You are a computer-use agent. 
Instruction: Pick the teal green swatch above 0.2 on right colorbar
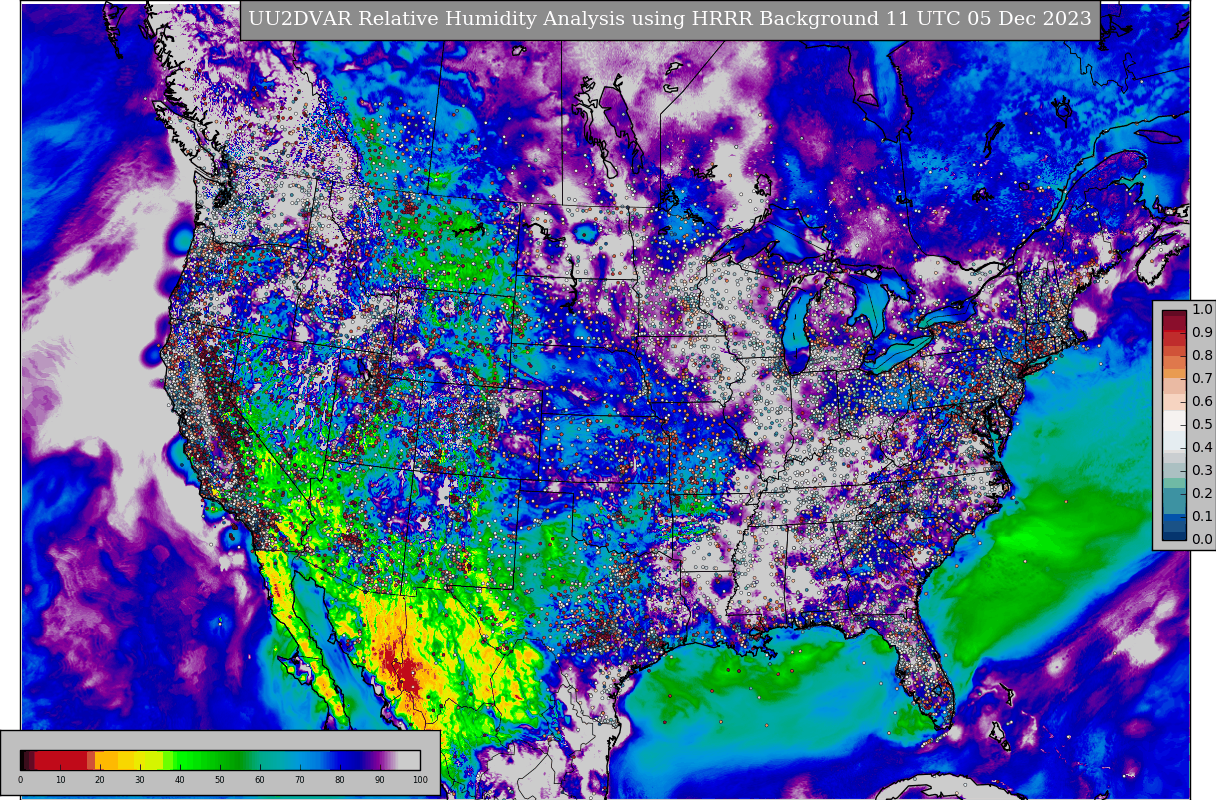1174,483
